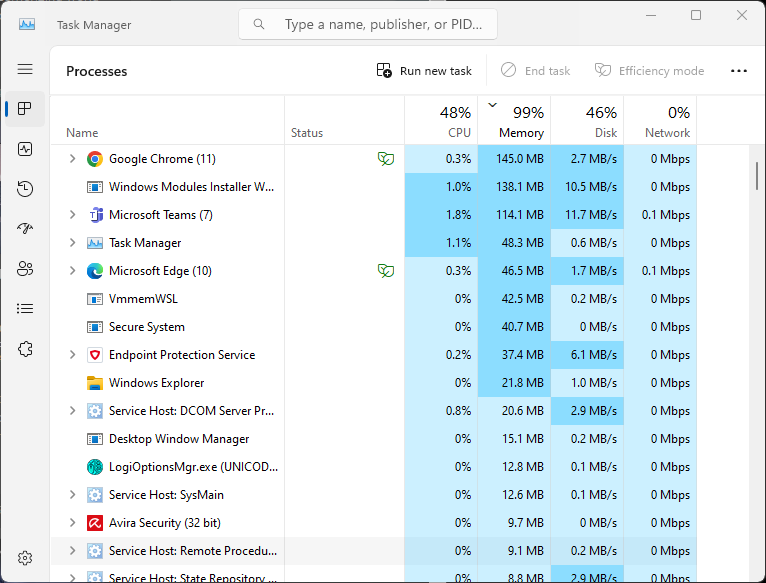The height and width of the screenshot is (583, 766).
Task: Expand Service Host: Remote Procedure row
Action: pos(72,551)
